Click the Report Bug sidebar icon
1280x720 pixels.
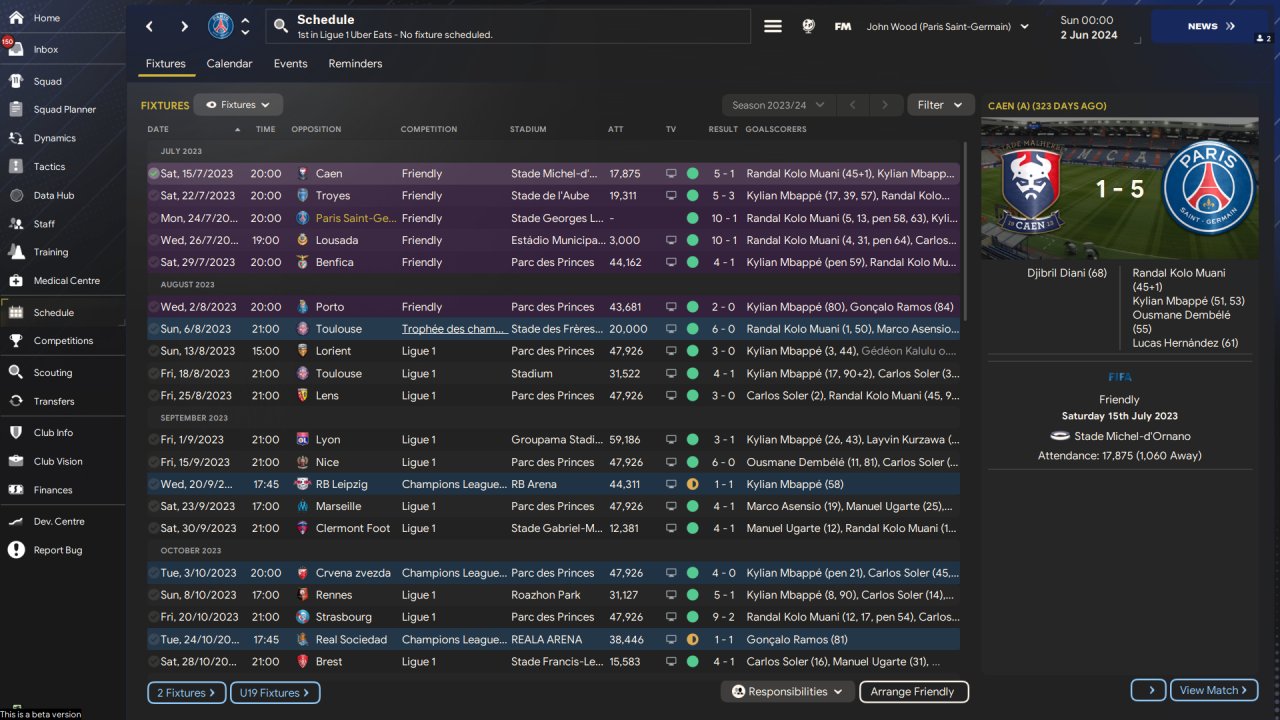click(16, 550)
